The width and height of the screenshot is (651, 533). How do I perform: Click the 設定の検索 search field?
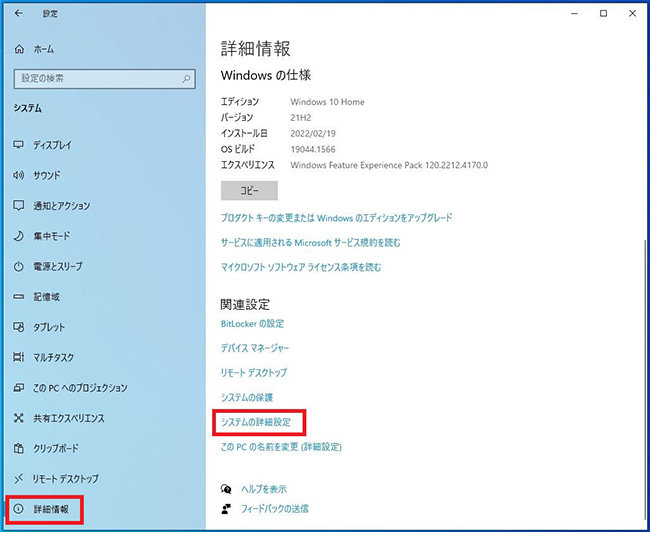pos(104,78)
